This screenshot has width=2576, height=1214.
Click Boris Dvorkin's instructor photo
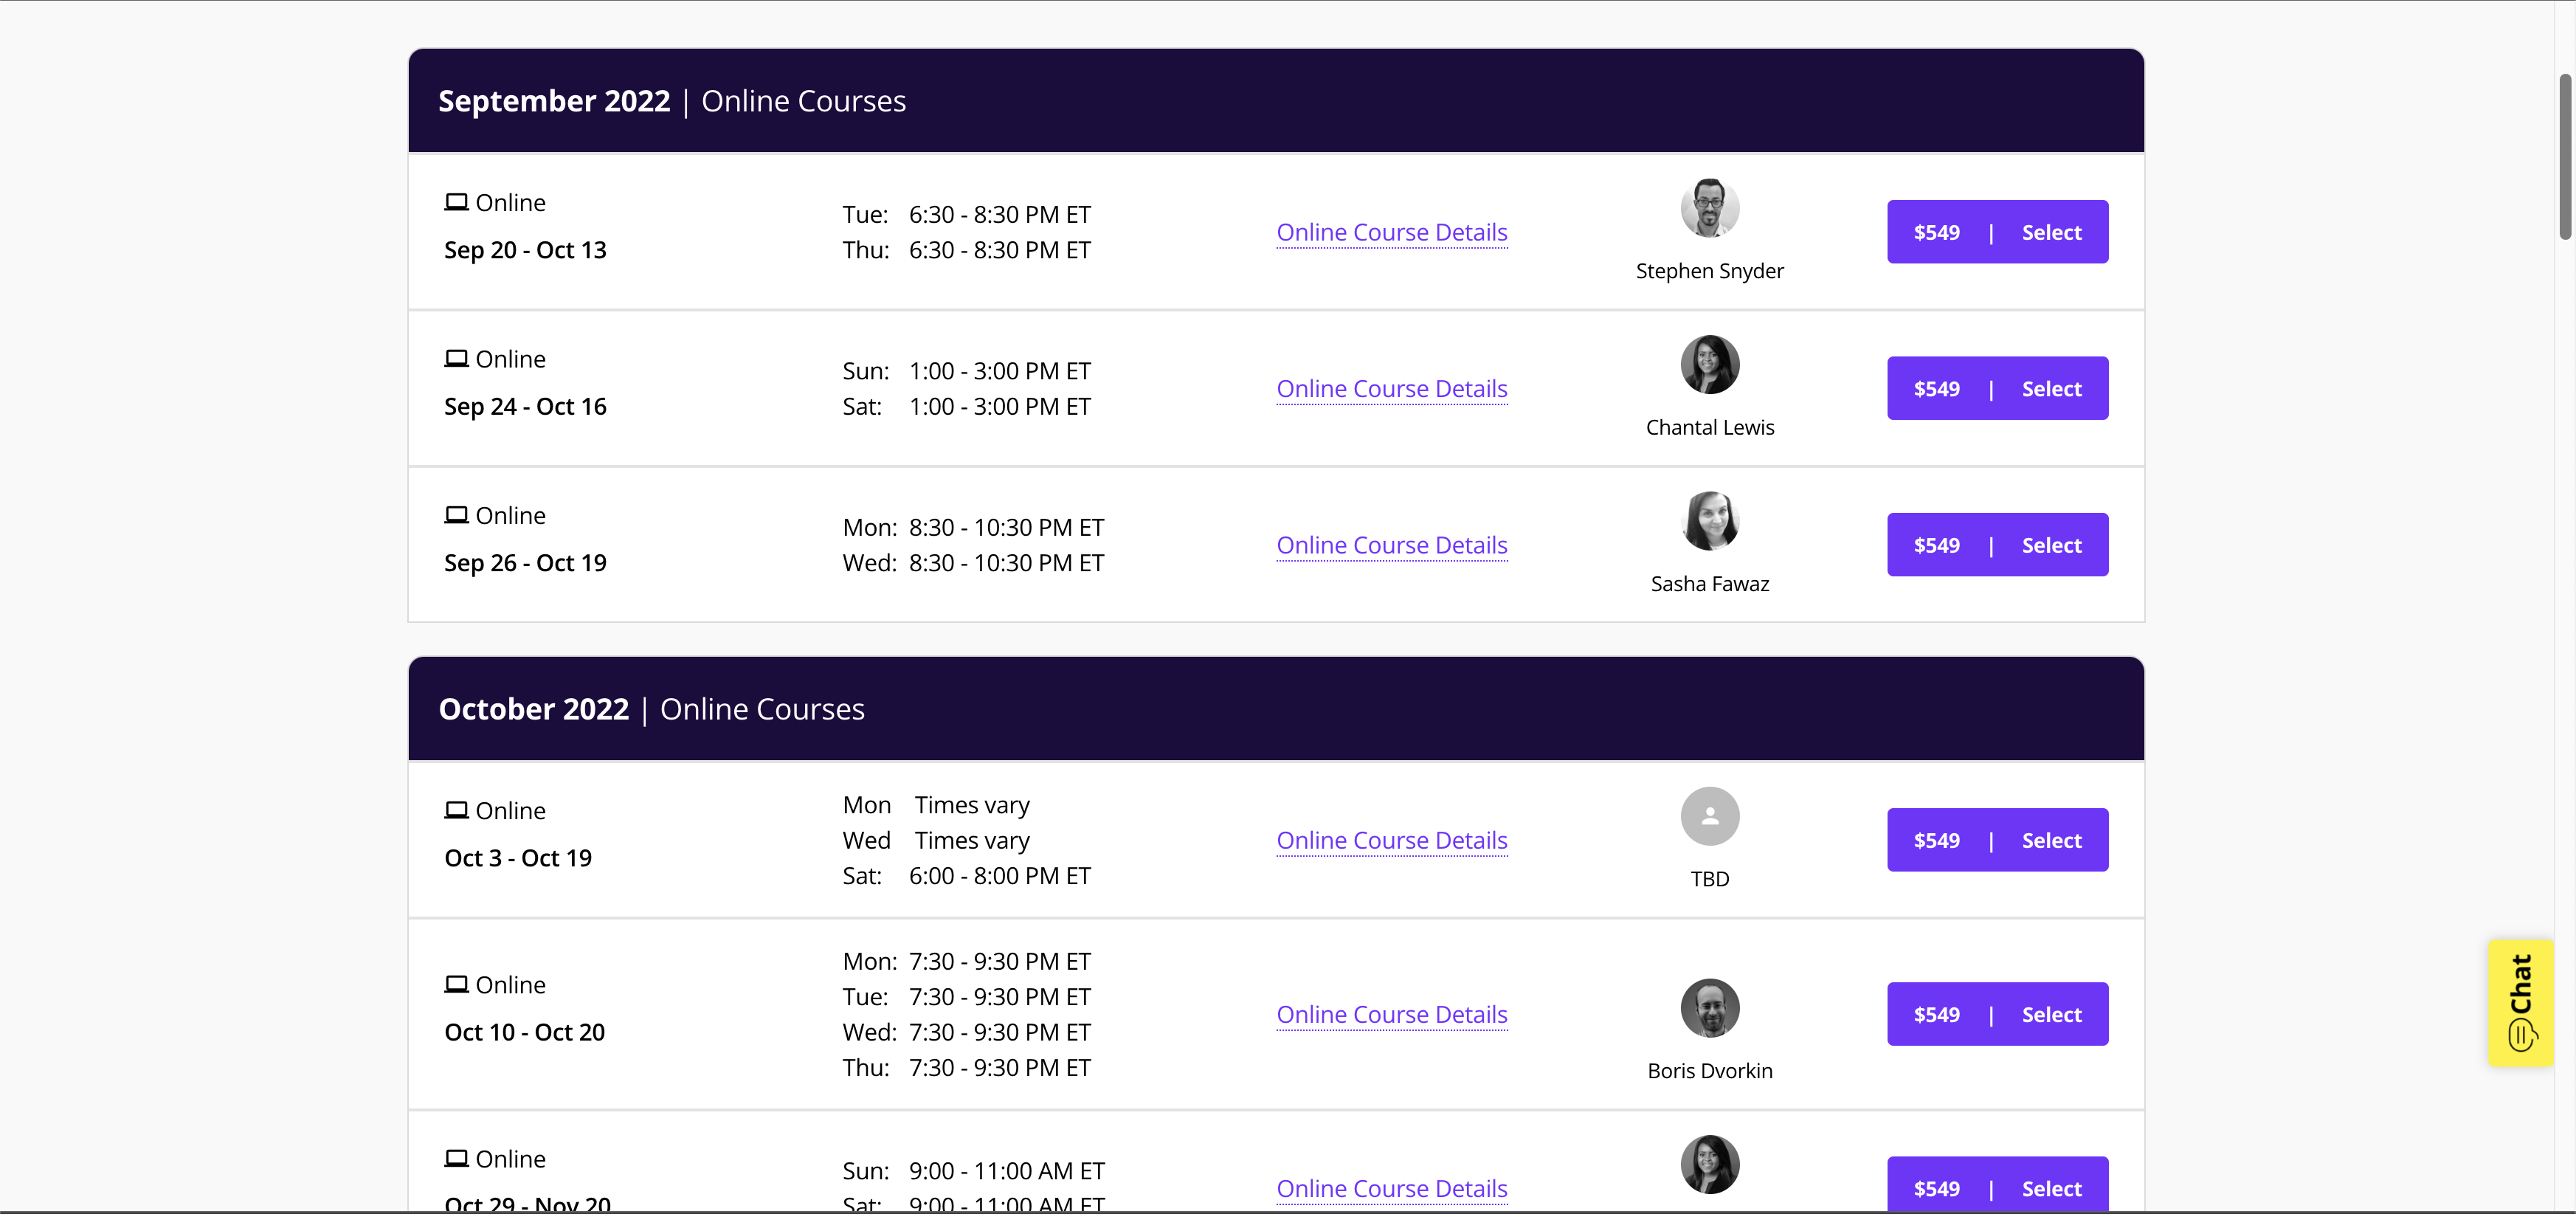tap(1709, 1008)
